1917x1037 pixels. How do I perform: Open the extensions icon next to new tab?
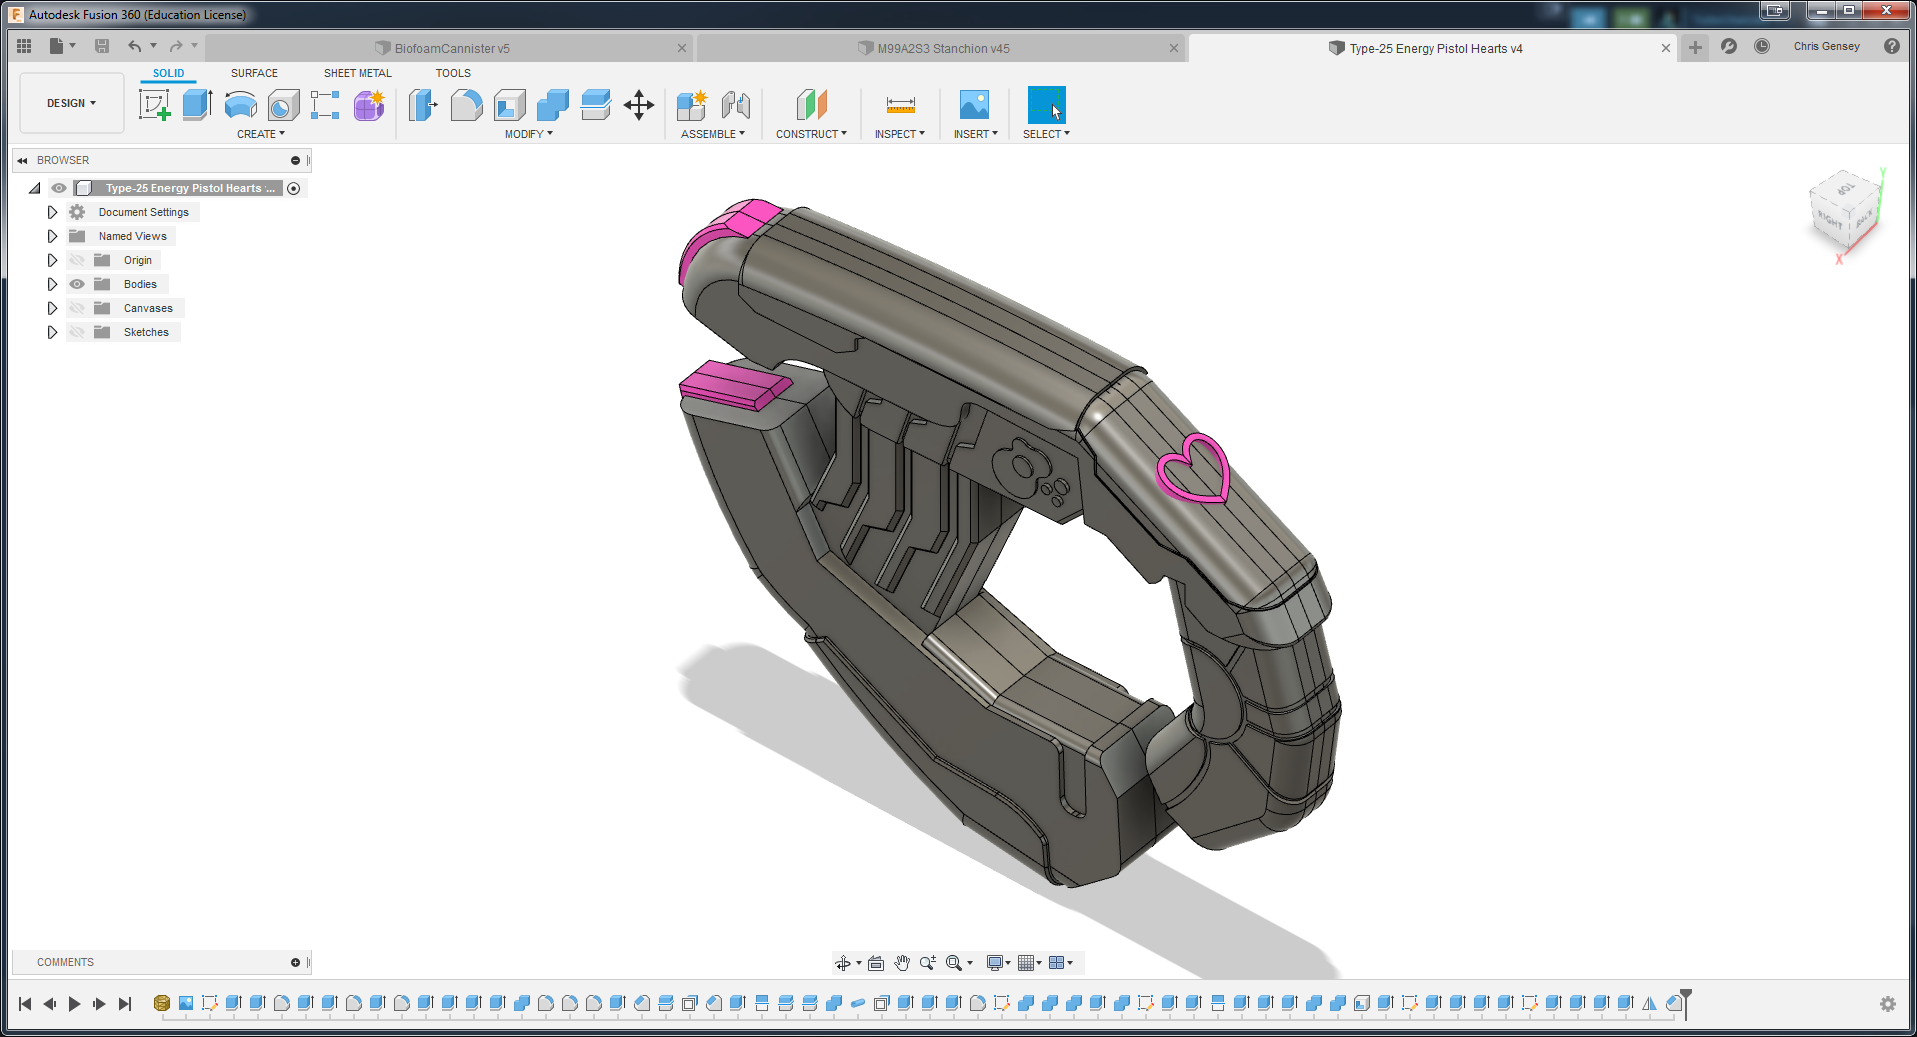(x=1729, y=47)
